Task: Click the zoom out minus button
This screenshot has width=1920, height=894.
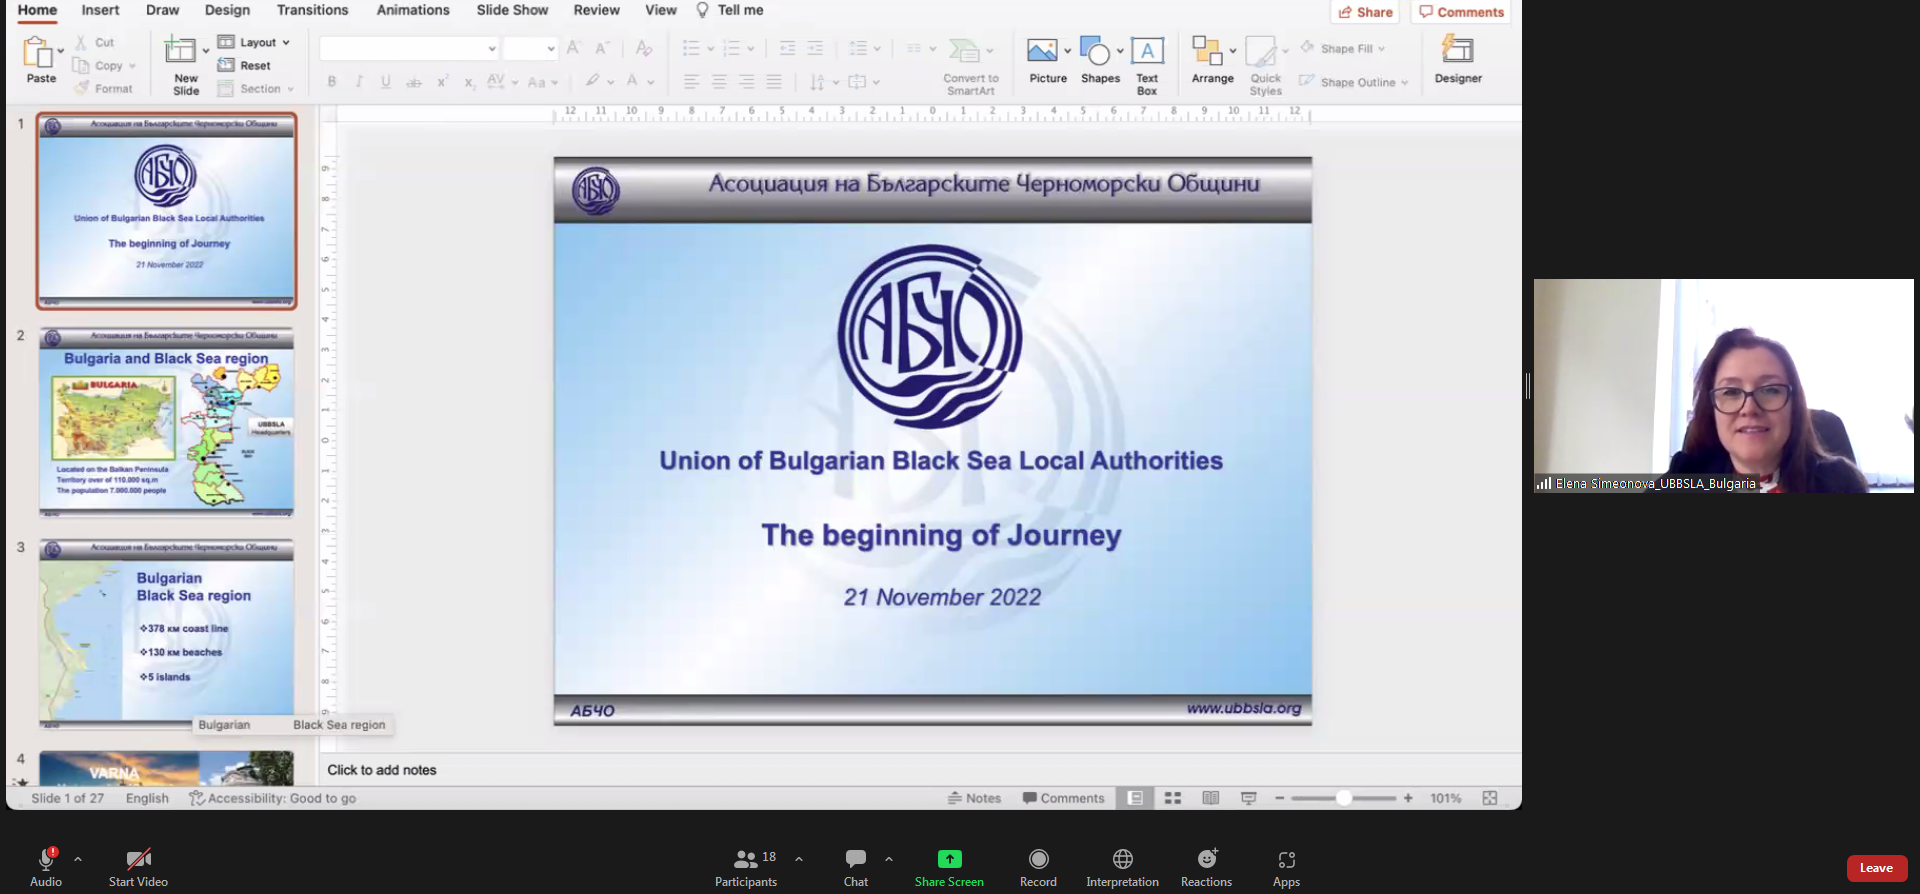Action: tap(1279, 798)
